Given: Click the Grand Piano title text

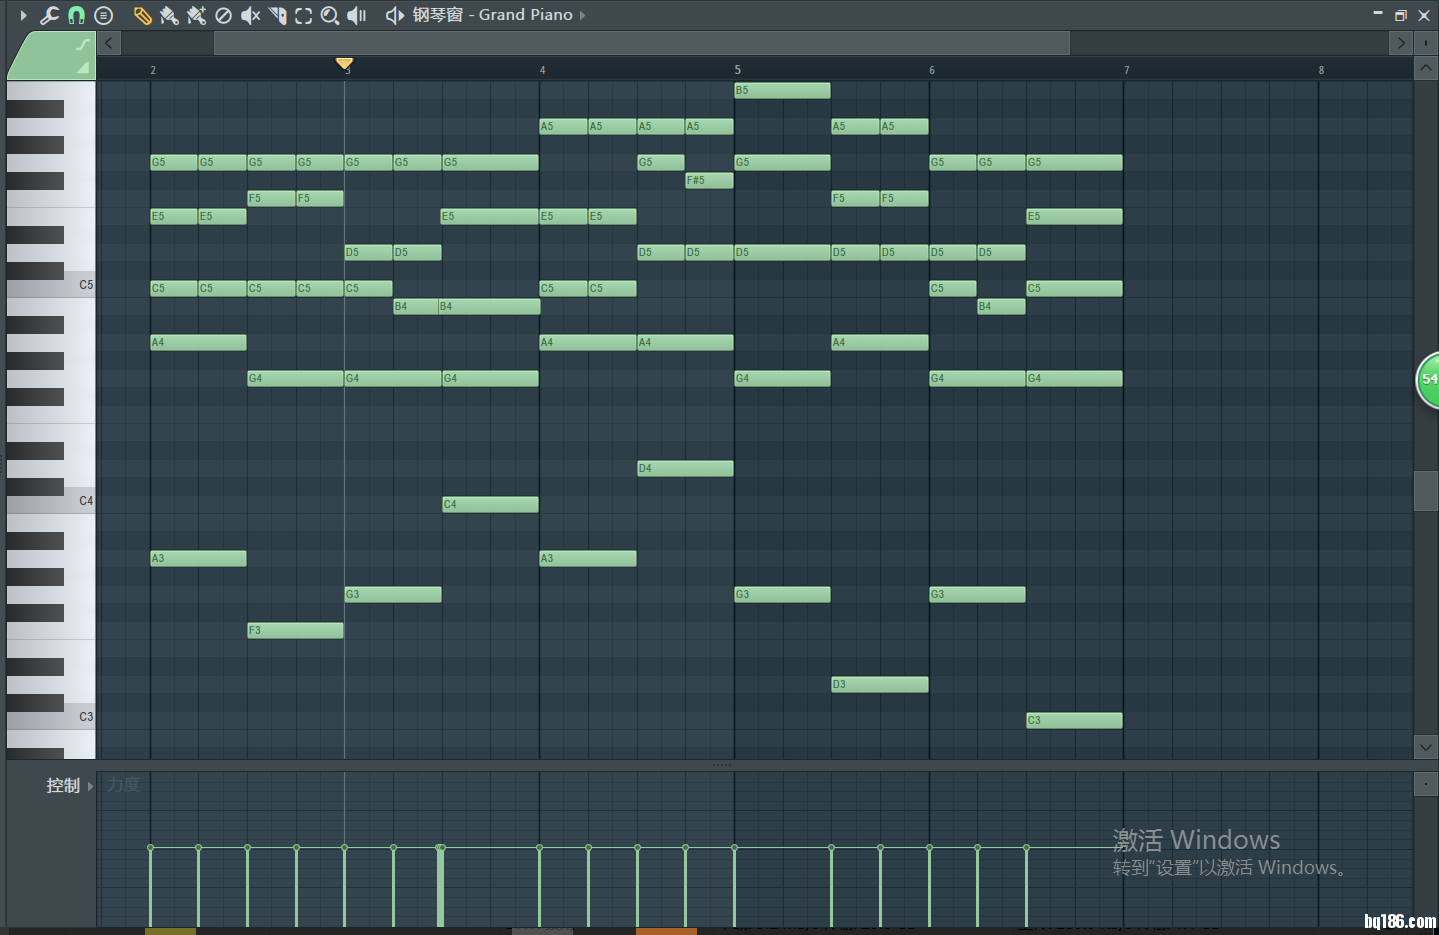Looking at the screenshot, I should (x=526, y=15).
